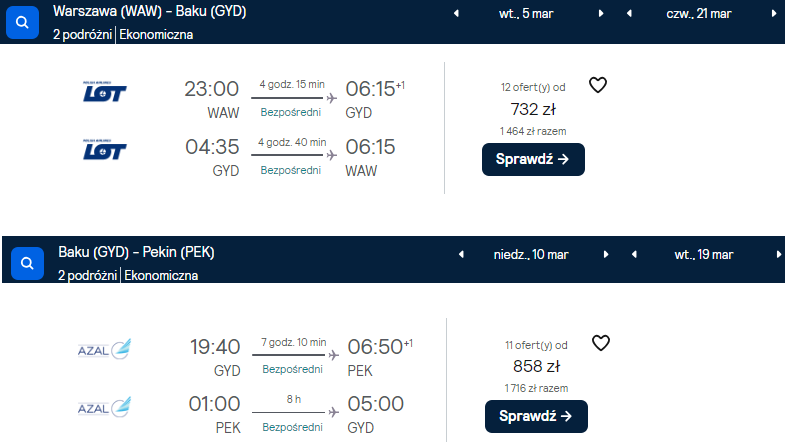Open Warszawa (WAW) – Baku (GYD) route title
The height and width of the screenshot is (442, 785).
tap(150, 11)
